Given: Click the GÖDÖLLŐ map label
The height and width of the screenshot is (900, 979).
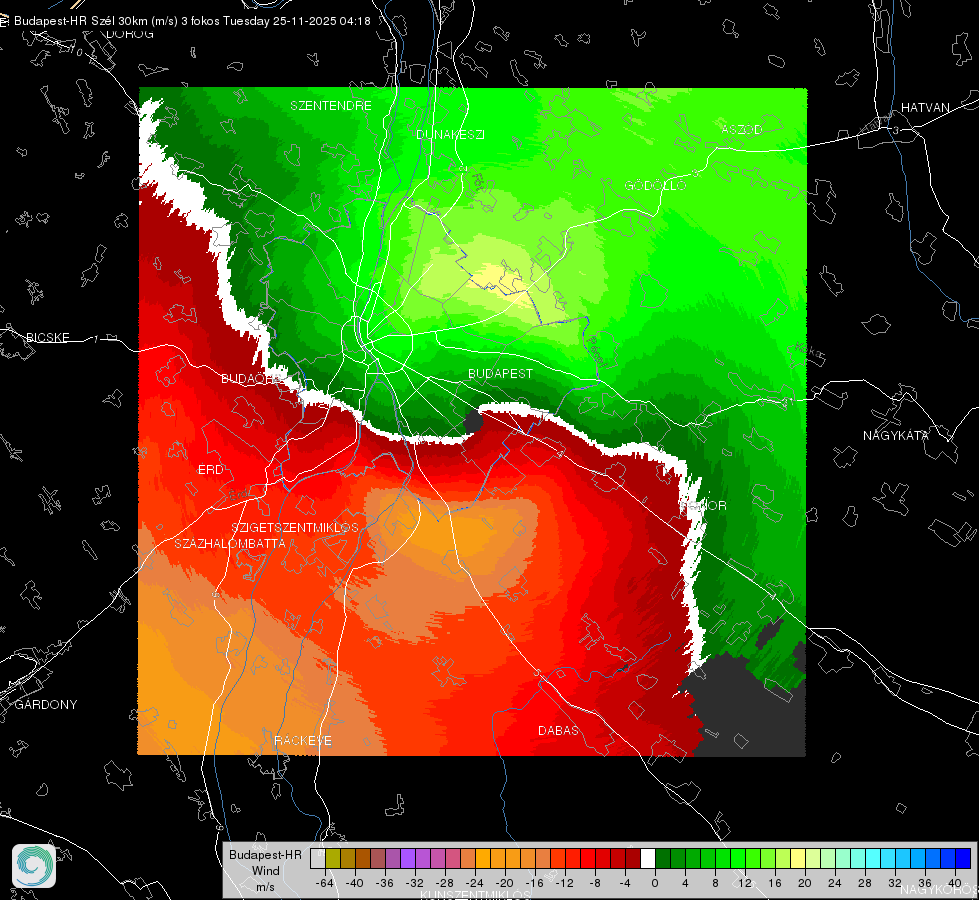Looking at the screenshot, I should tap(655, 185).
